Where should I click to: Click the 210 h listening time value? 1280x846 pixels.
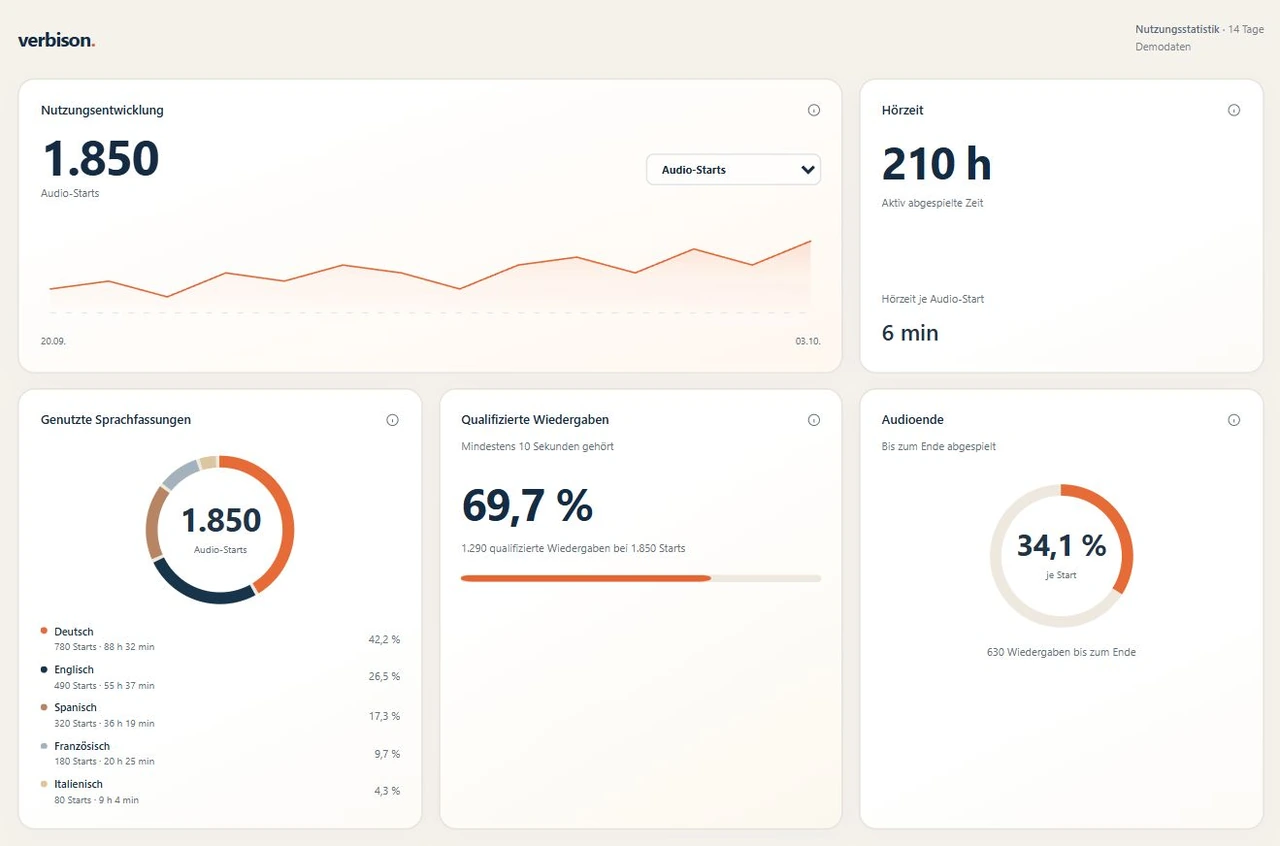(x=936, y=164)
